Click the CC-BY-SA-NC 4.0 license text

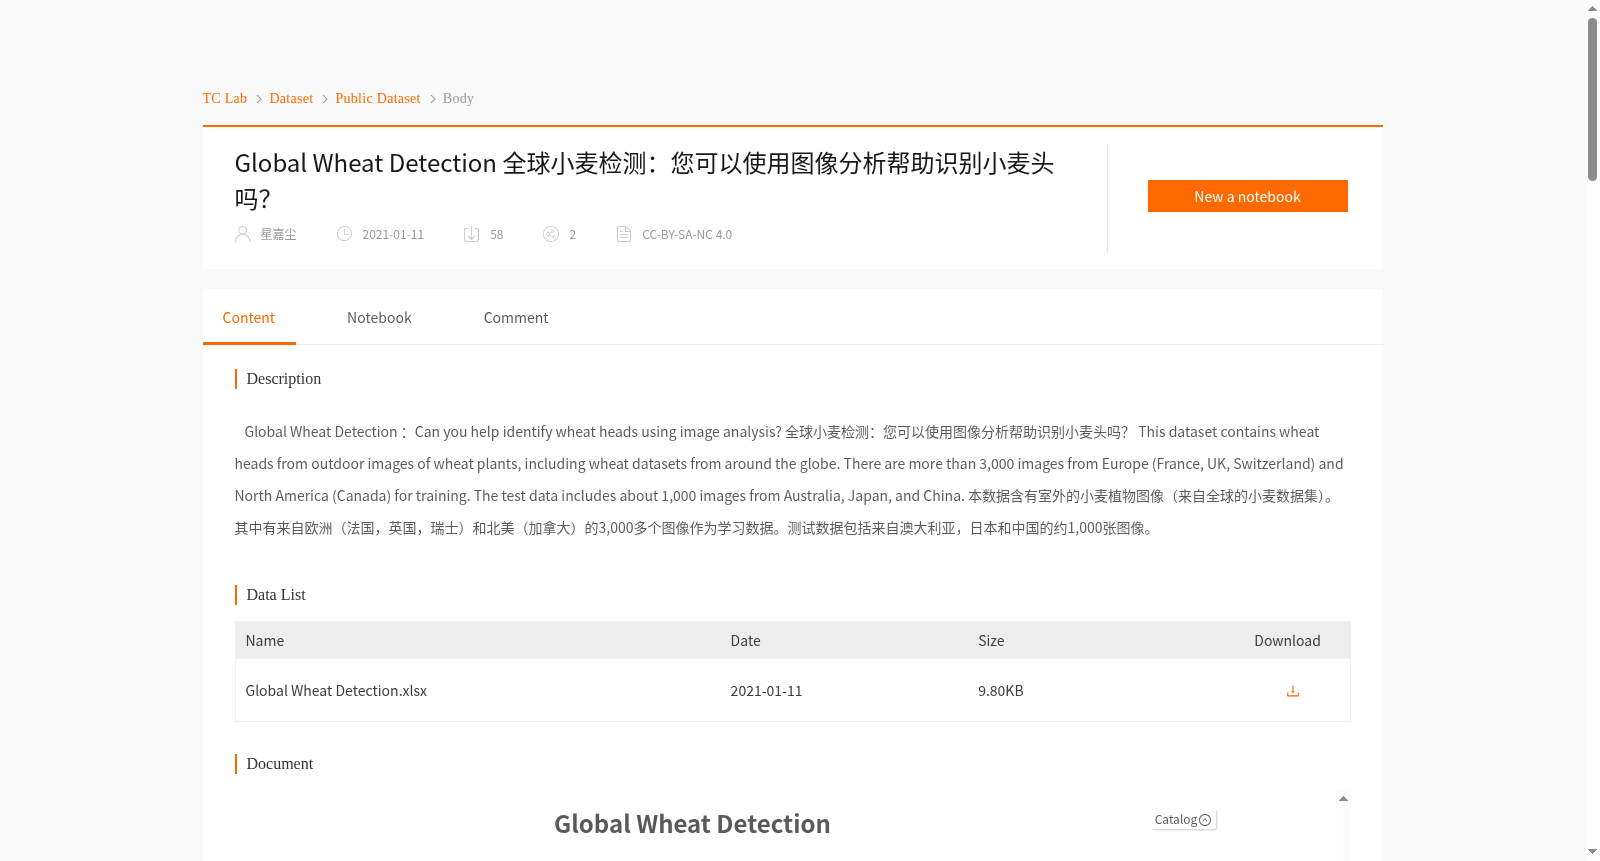(x=687, y=235)
